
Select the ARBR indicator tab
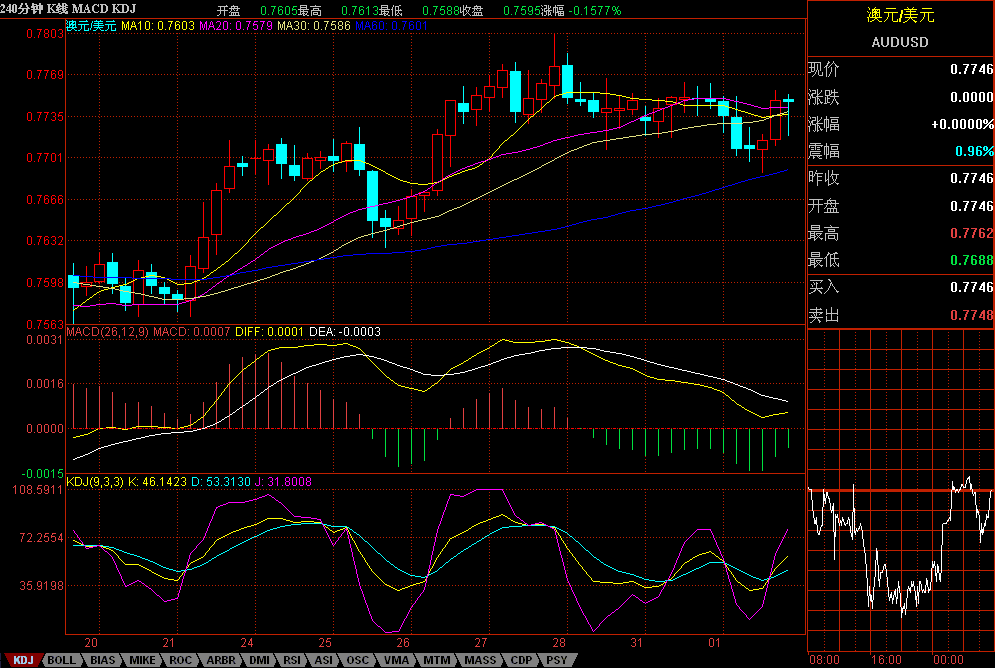[220, 660]
